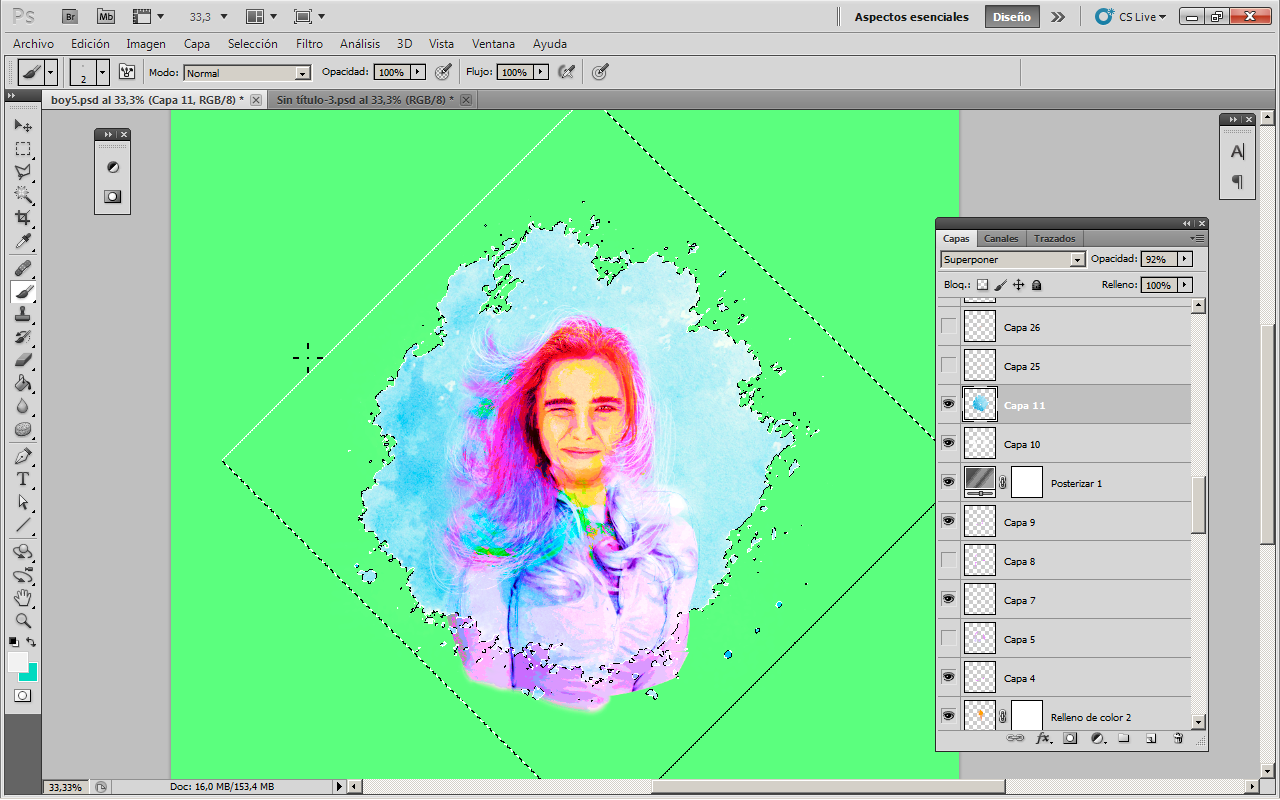Open the Selección menu
The height and width of the screenshot is (800, 1280).
tap(253, 44)
